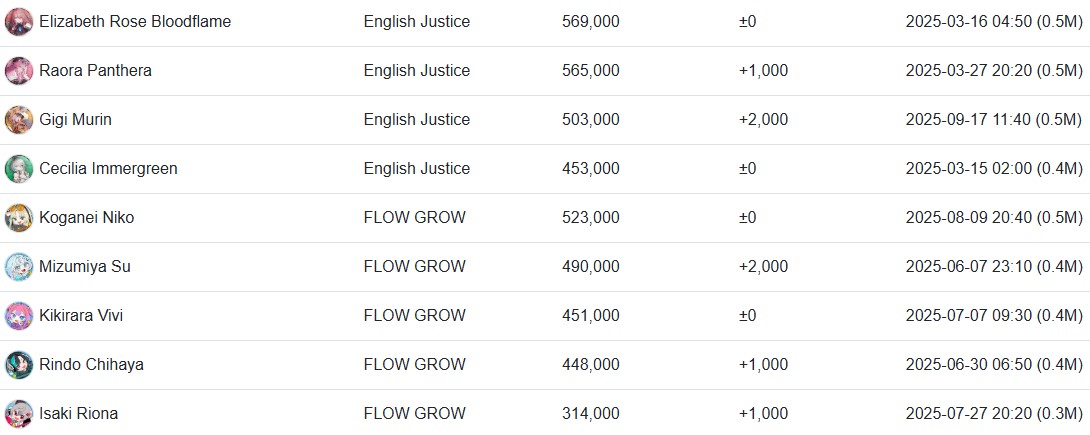This screenshot has height=435, width=1090.
Task: Select the Gigi Murin name link
Action: pos(75,120)
